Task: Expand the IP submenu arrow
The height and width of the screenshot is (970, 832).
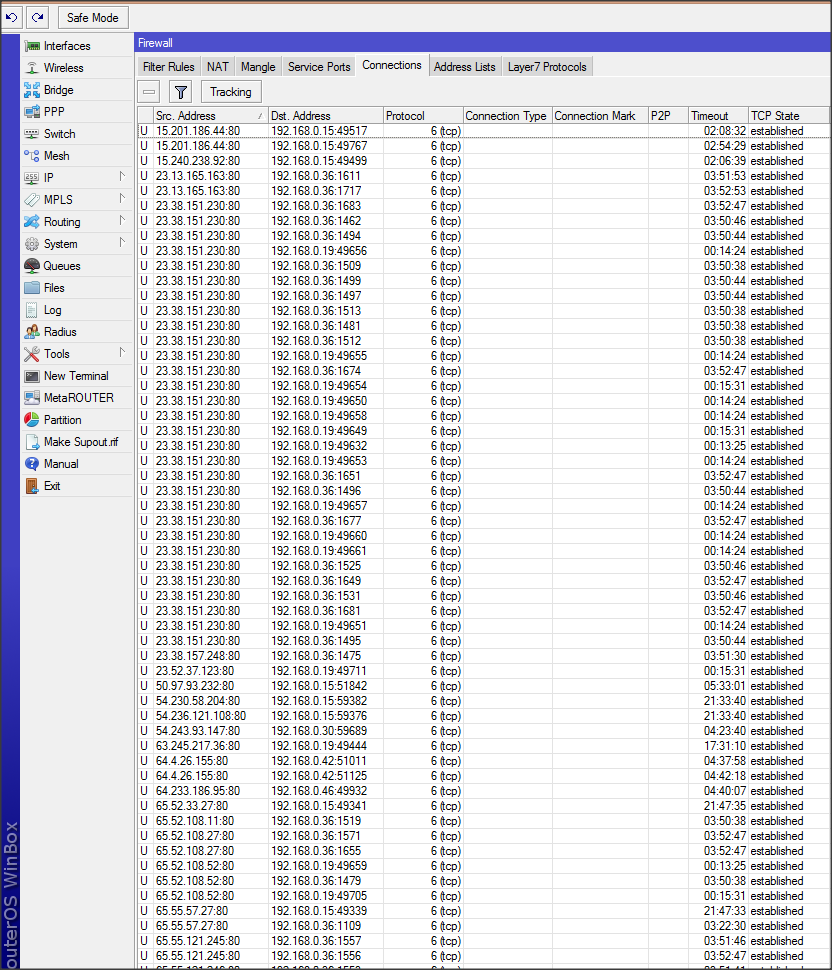Action: click(x=122, y=177)
